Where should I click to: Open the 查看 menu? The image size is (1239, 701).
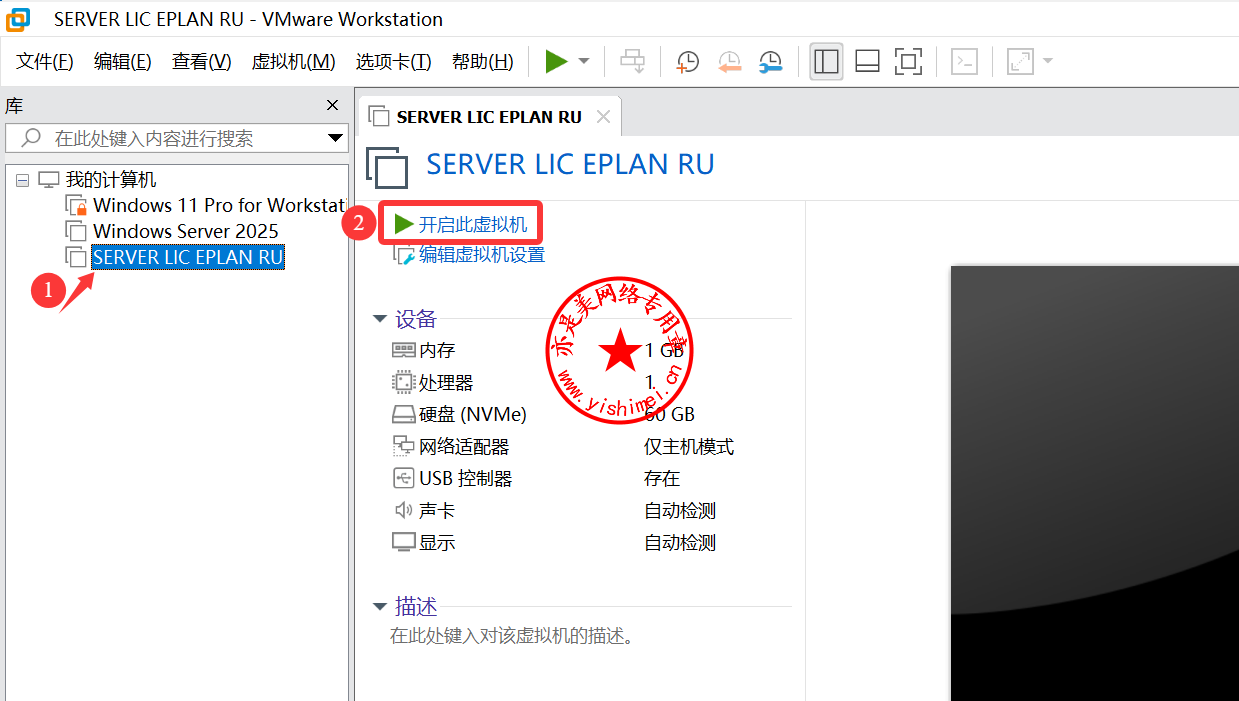201,62
